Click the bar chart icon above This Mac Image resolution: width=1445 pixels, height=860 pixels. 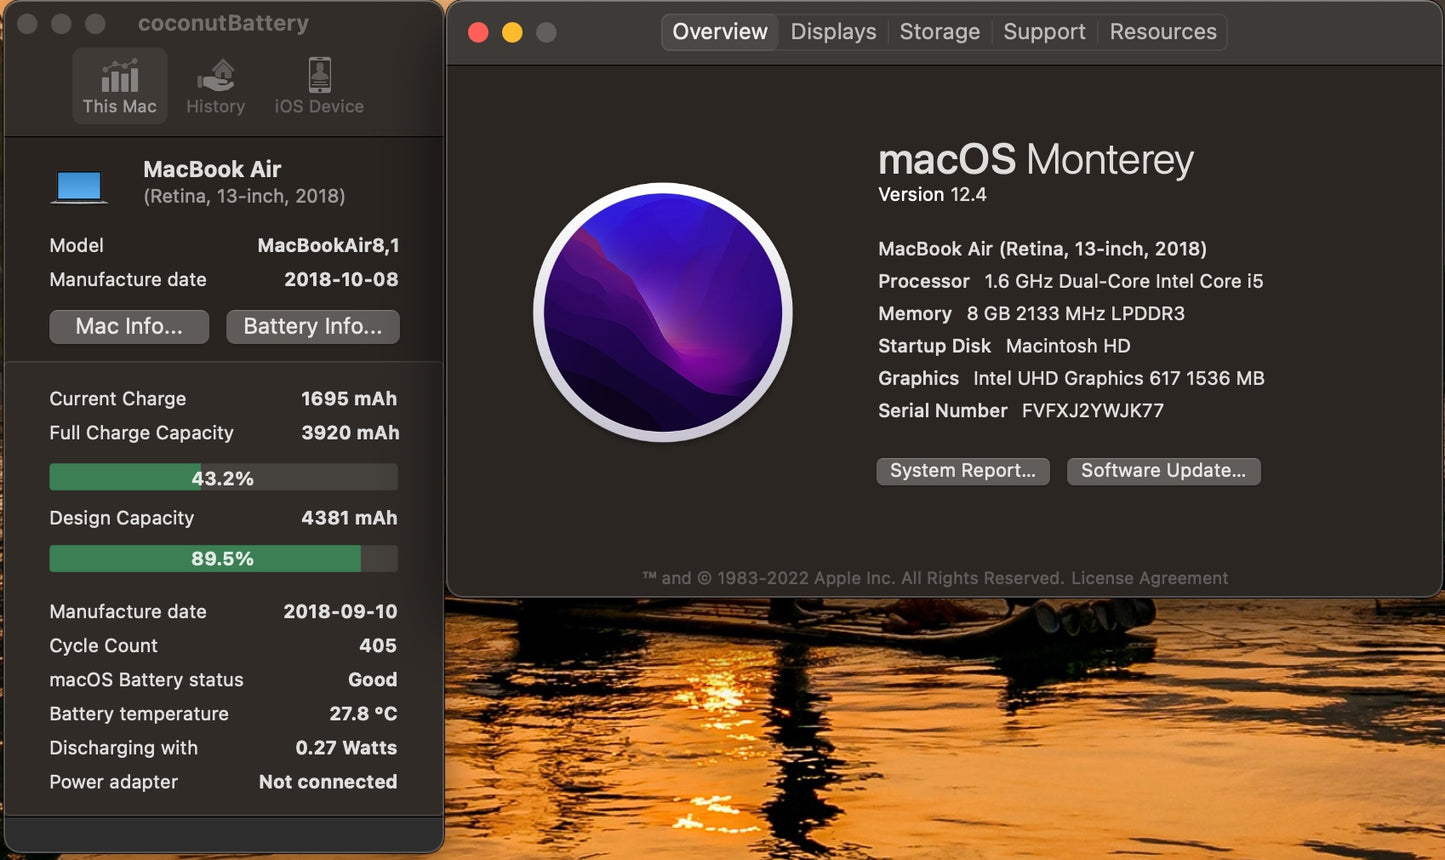[119, 74]
